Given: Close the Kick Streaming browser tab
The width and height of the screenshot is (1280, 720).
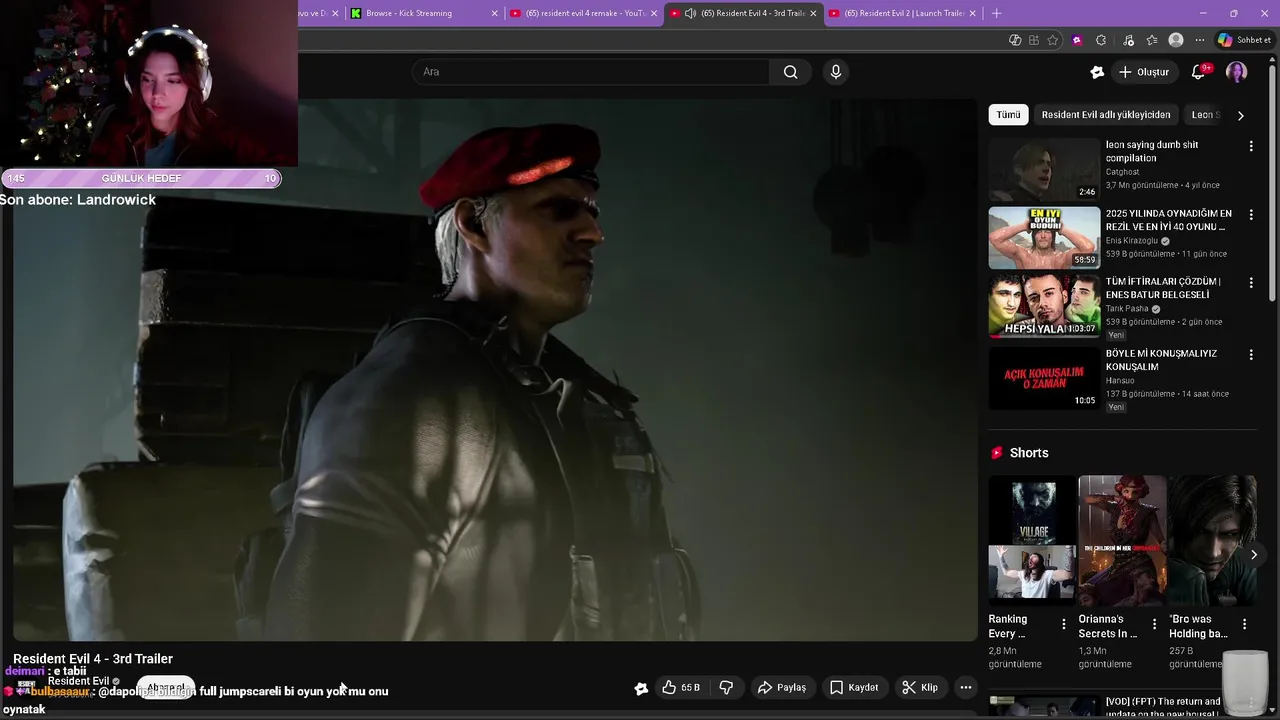Looking at the screenshot, I should 494,13.
